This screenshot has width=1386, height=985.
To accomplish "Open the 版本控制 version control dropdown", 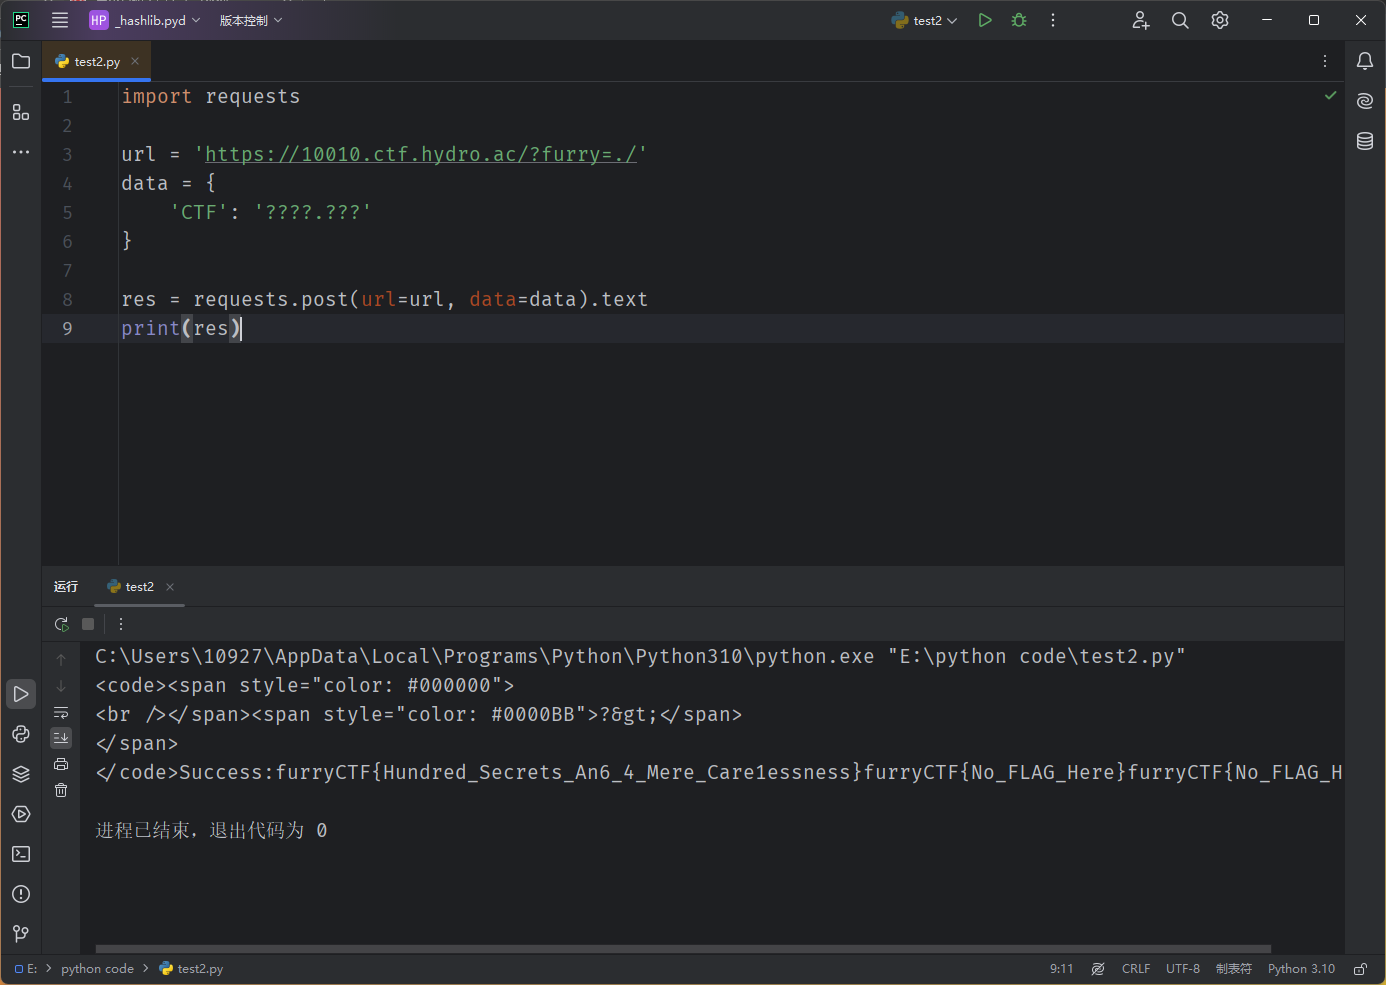I will [x=250, y=20].
